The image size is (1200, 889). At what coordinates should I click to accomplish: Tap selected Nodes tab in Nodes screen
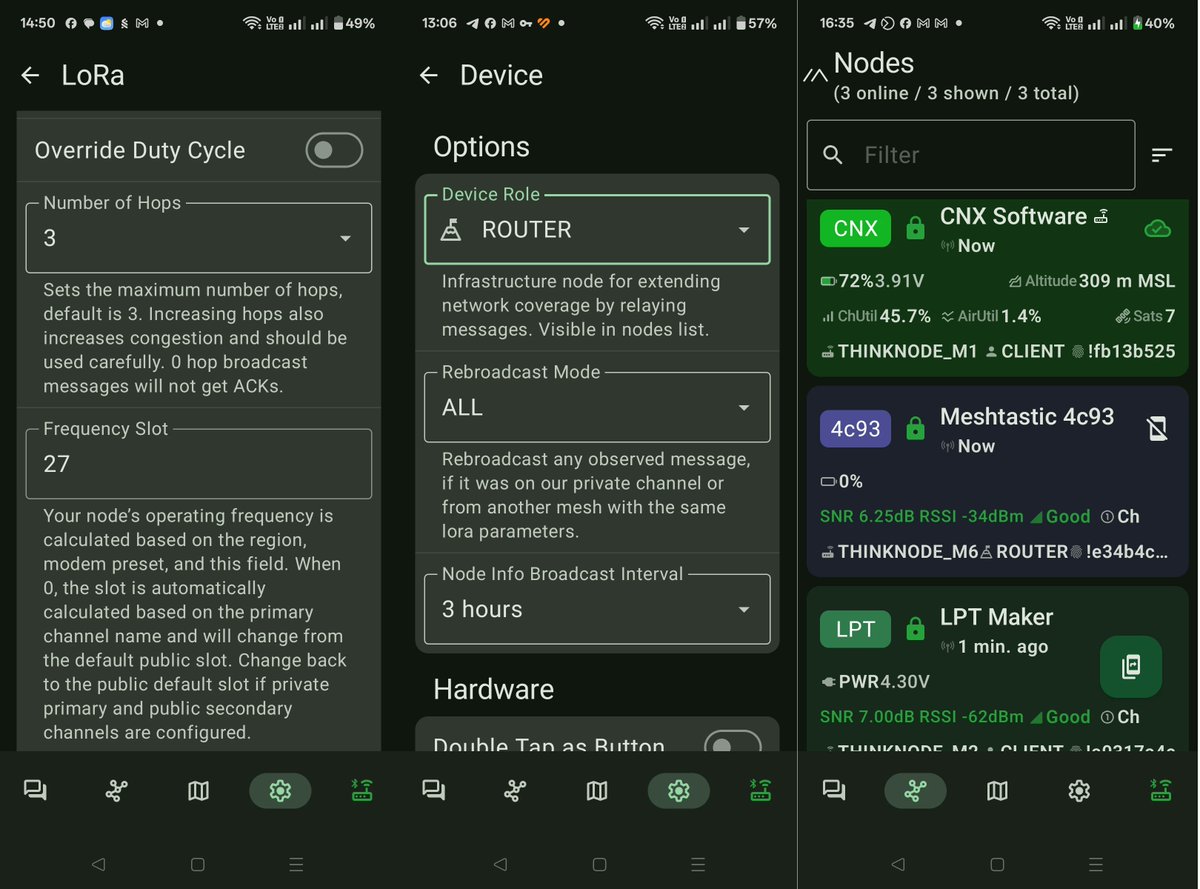click(x=915, y=791)
